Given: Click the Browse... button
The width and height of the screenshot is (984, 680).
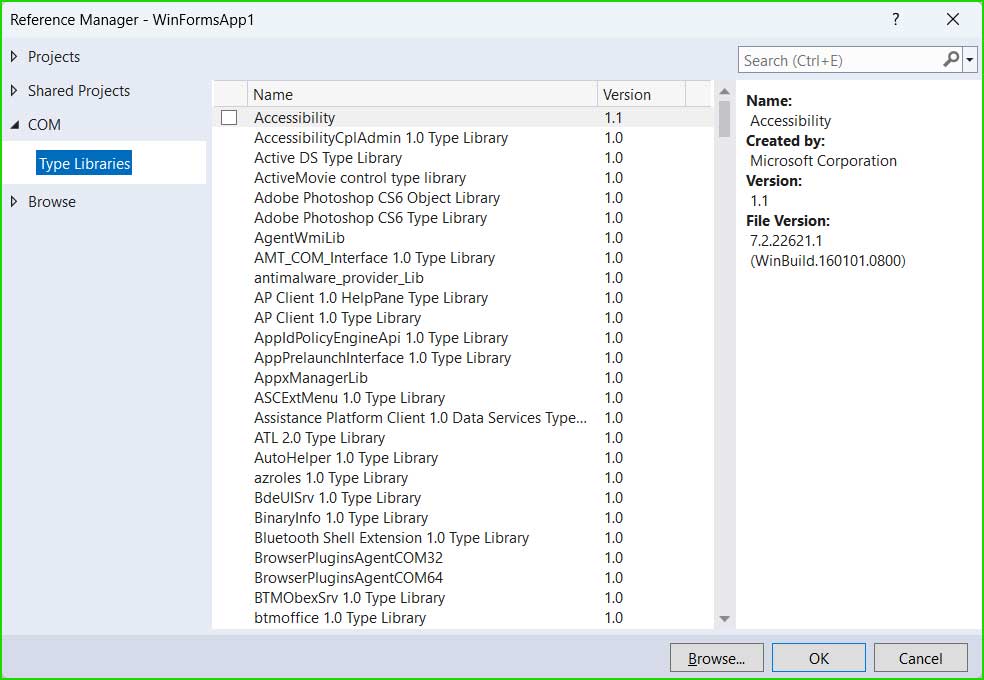Looking at the screenshot, I should pyautogui.click(x=717, y=658).
